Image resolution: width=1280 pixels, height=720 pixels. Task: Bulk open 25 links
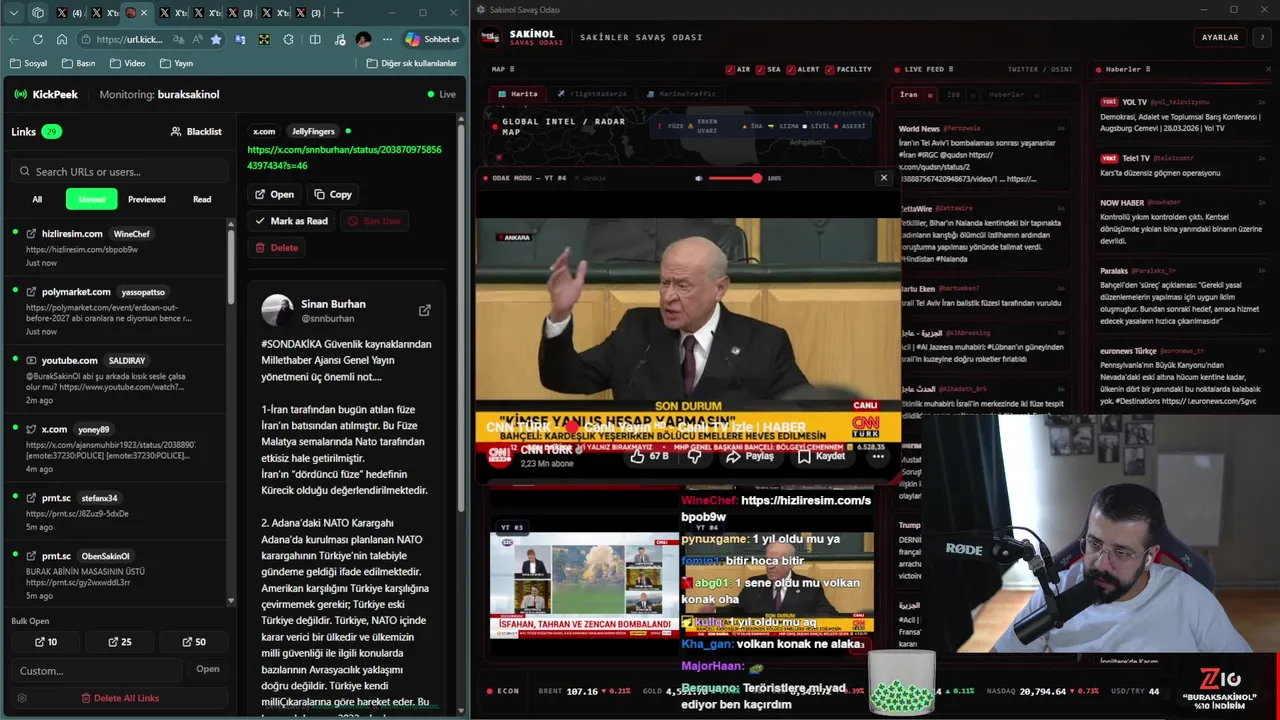pos(120,642)
